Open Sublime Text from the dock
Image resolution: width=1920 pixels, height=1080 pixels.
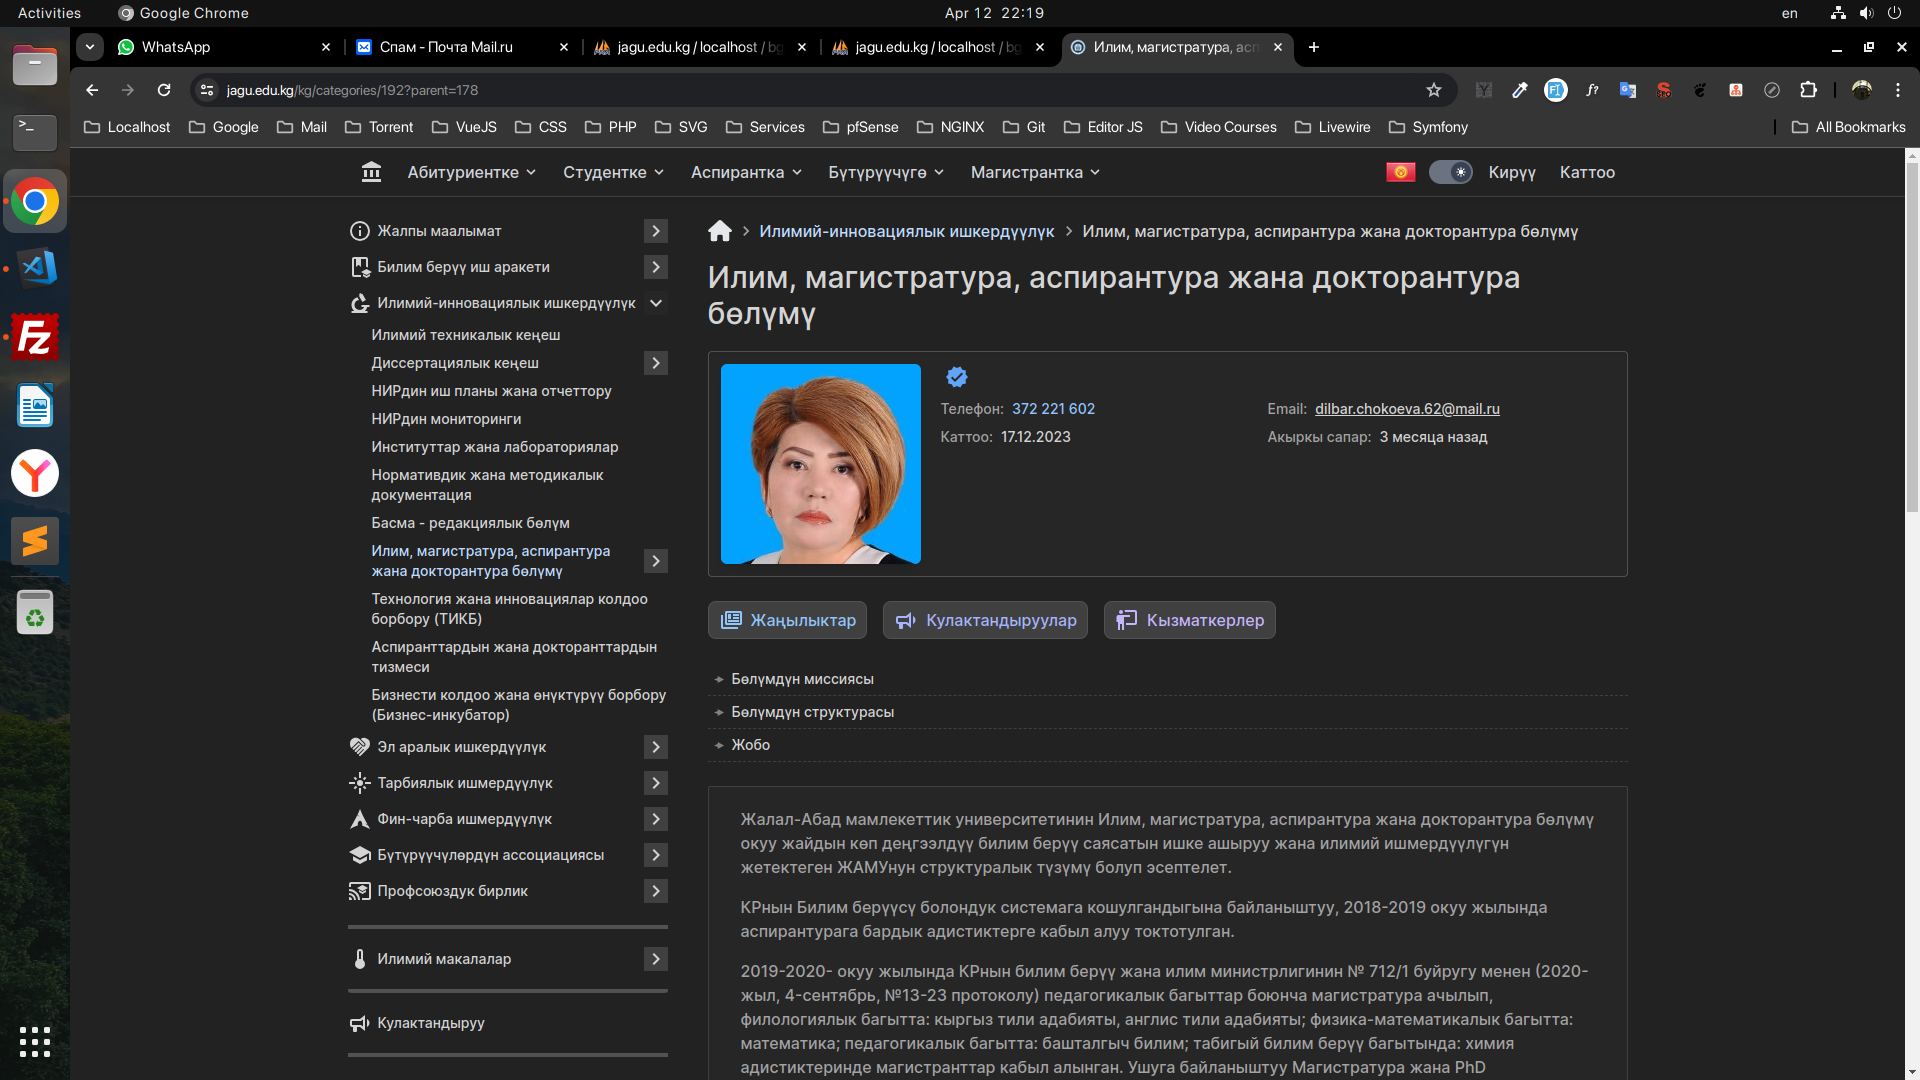tap(35, 541)
